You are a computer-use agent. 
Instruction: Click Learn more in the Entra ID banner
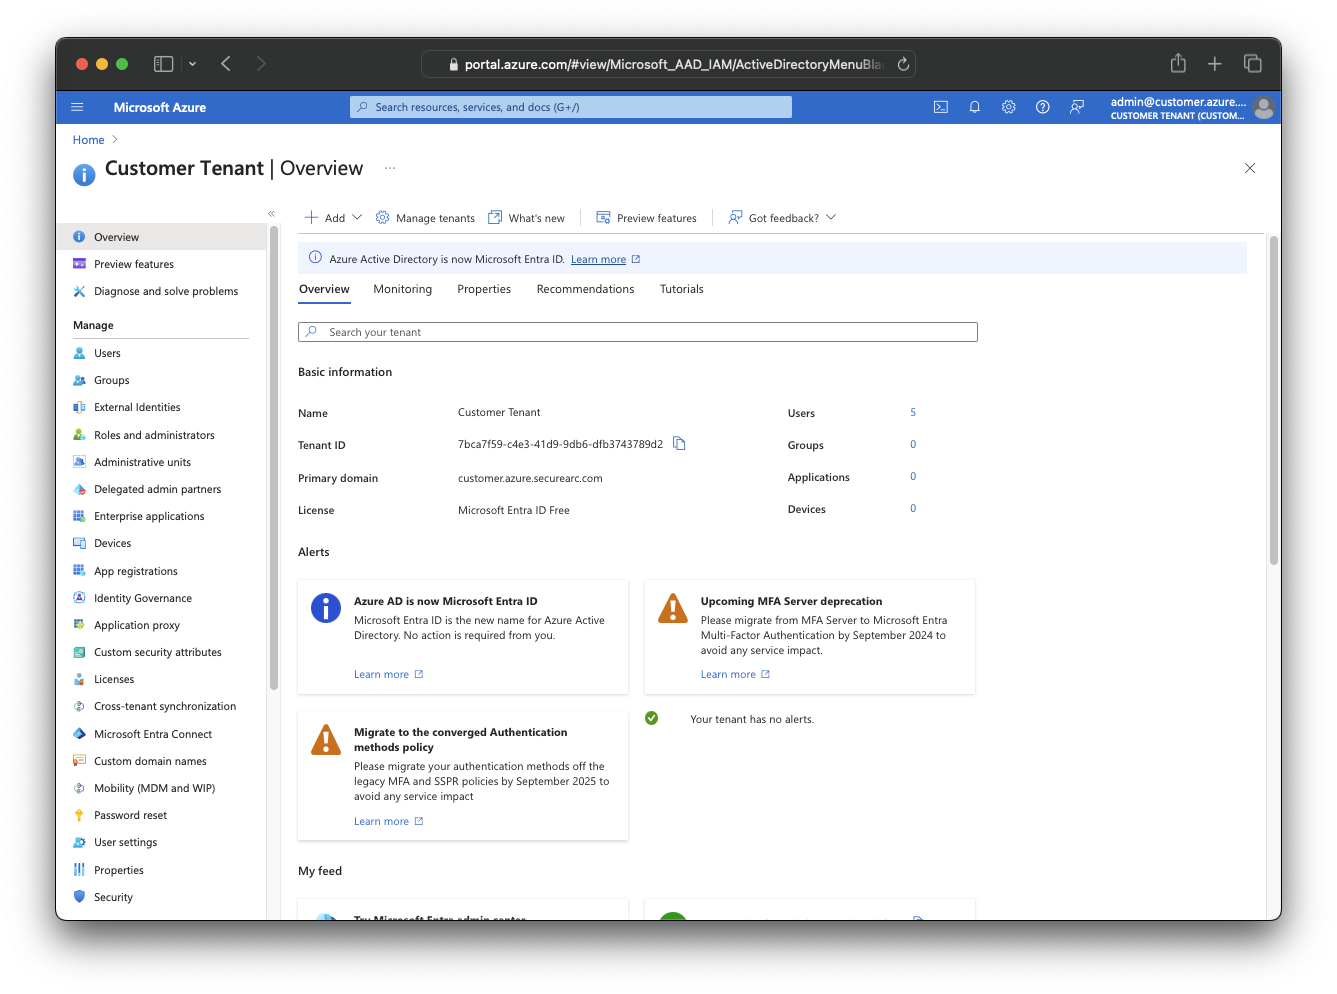[x=598, y=259]
